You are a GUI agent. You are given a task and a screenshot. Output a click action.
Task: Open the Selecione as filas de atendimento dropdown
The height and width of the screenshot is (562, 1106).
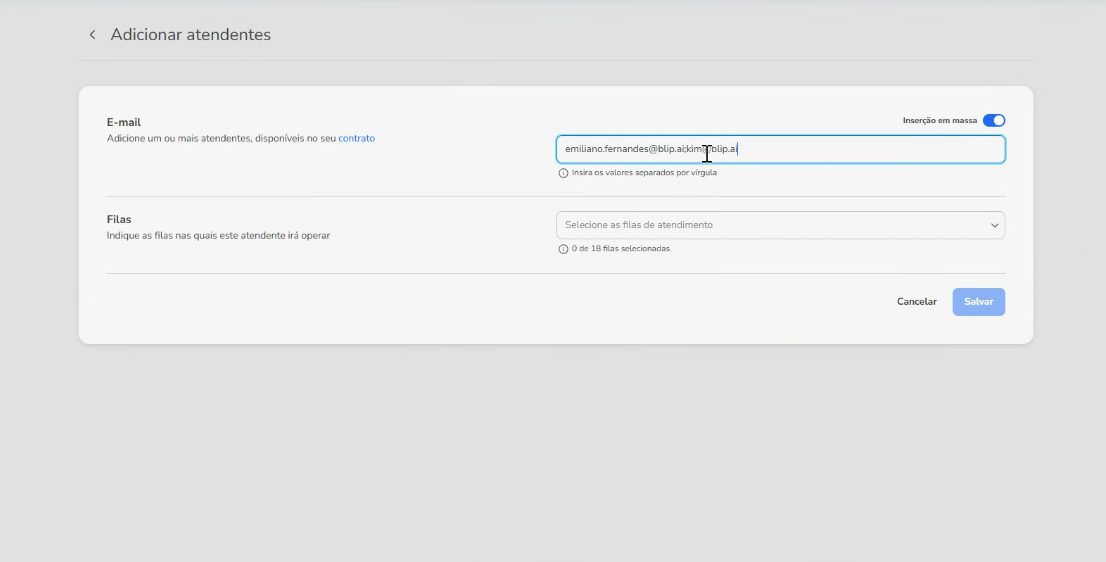click(x=770, y=225)
